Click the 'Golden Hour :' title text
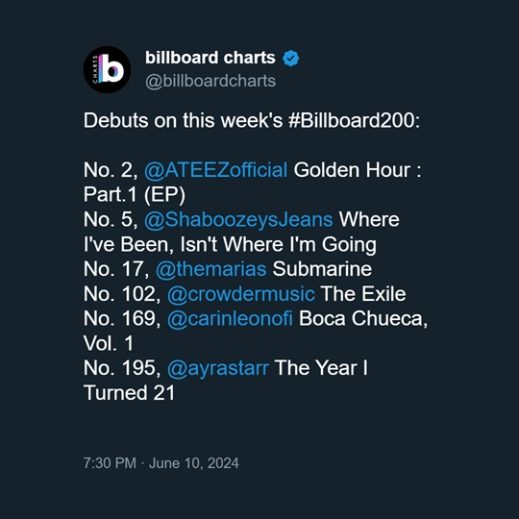Viewport: 519px width, 519px height. 357,170
